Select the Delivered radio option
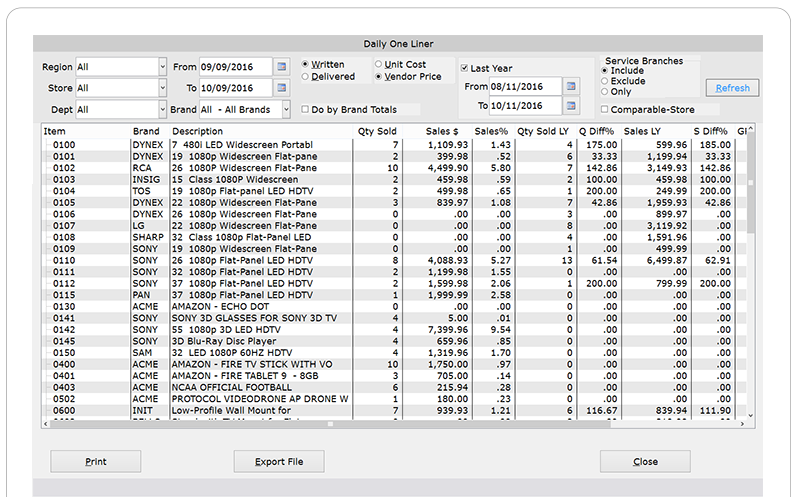Image resolution: width=800 pixels, height=497 pixels. tap(305, 77)
